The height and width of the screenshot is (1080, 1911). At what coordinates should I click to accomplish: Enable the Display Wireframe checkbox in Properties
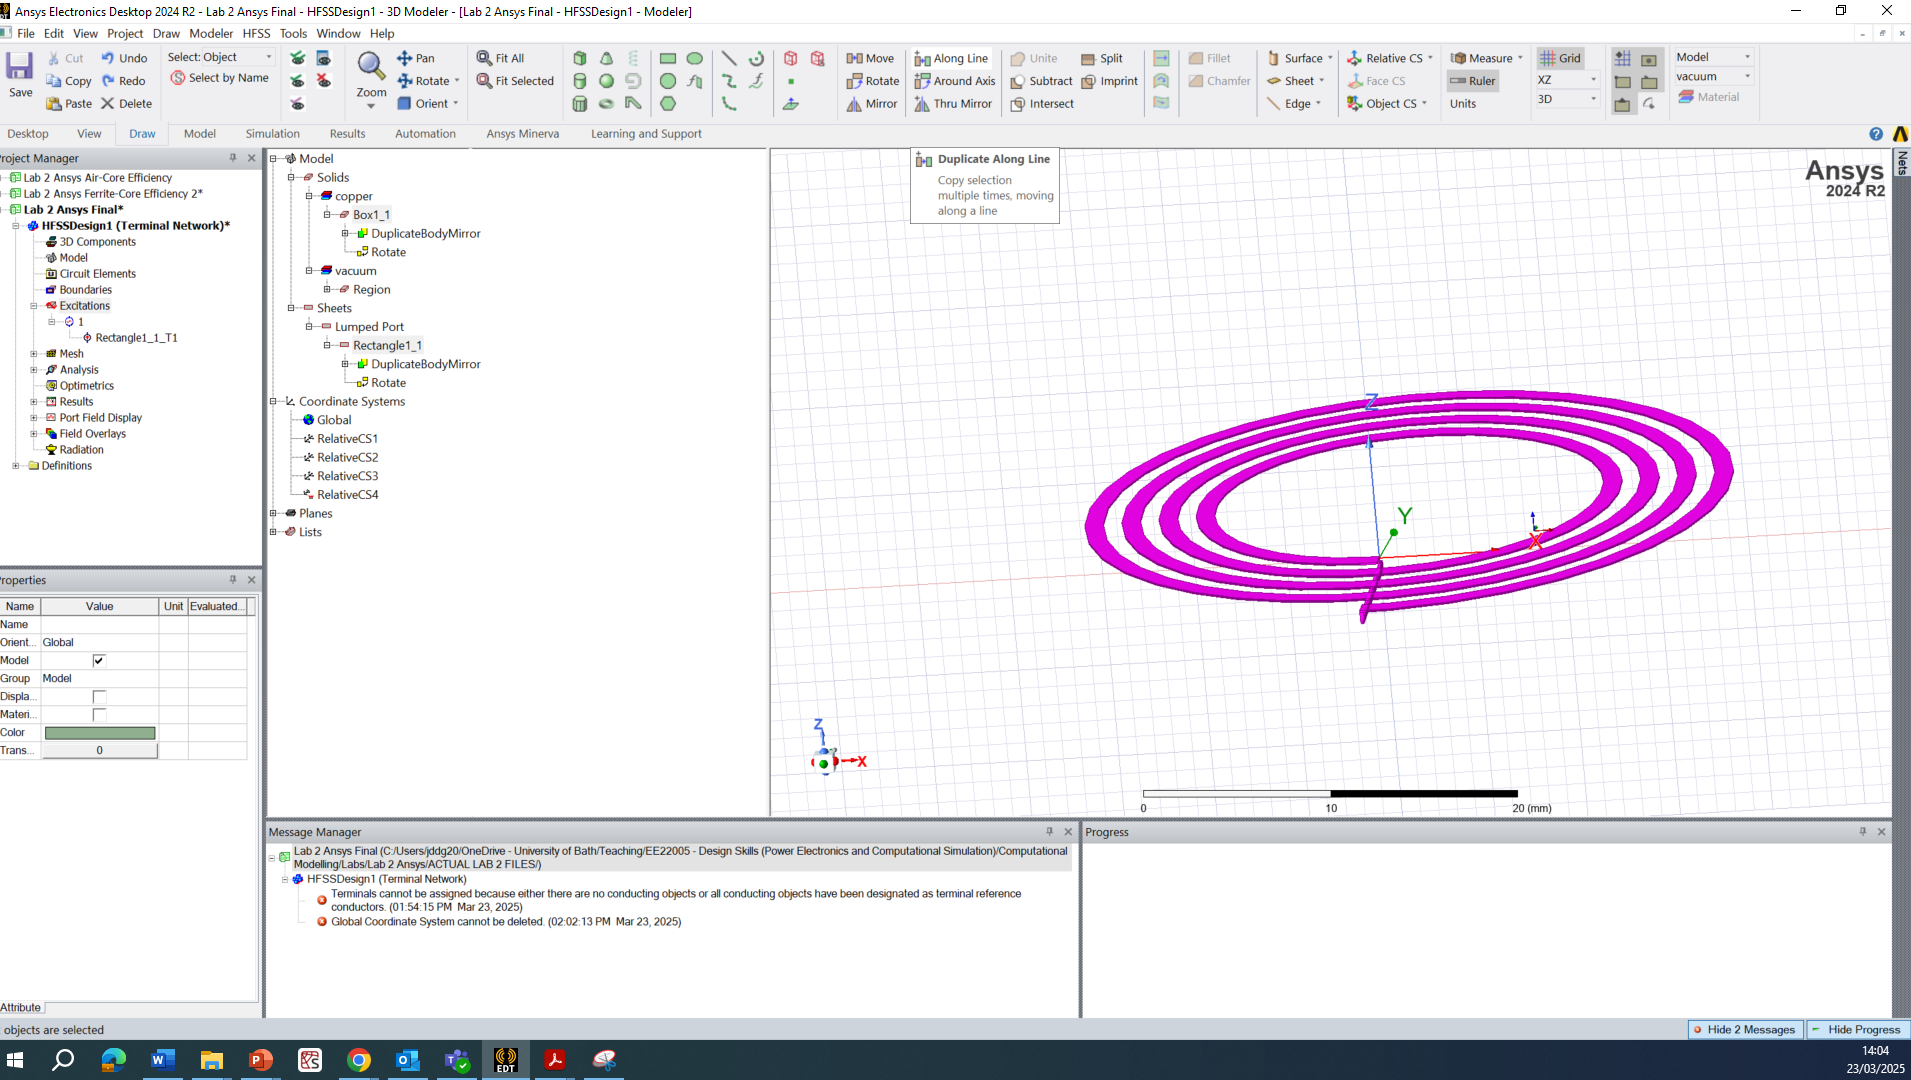(99, 697)
